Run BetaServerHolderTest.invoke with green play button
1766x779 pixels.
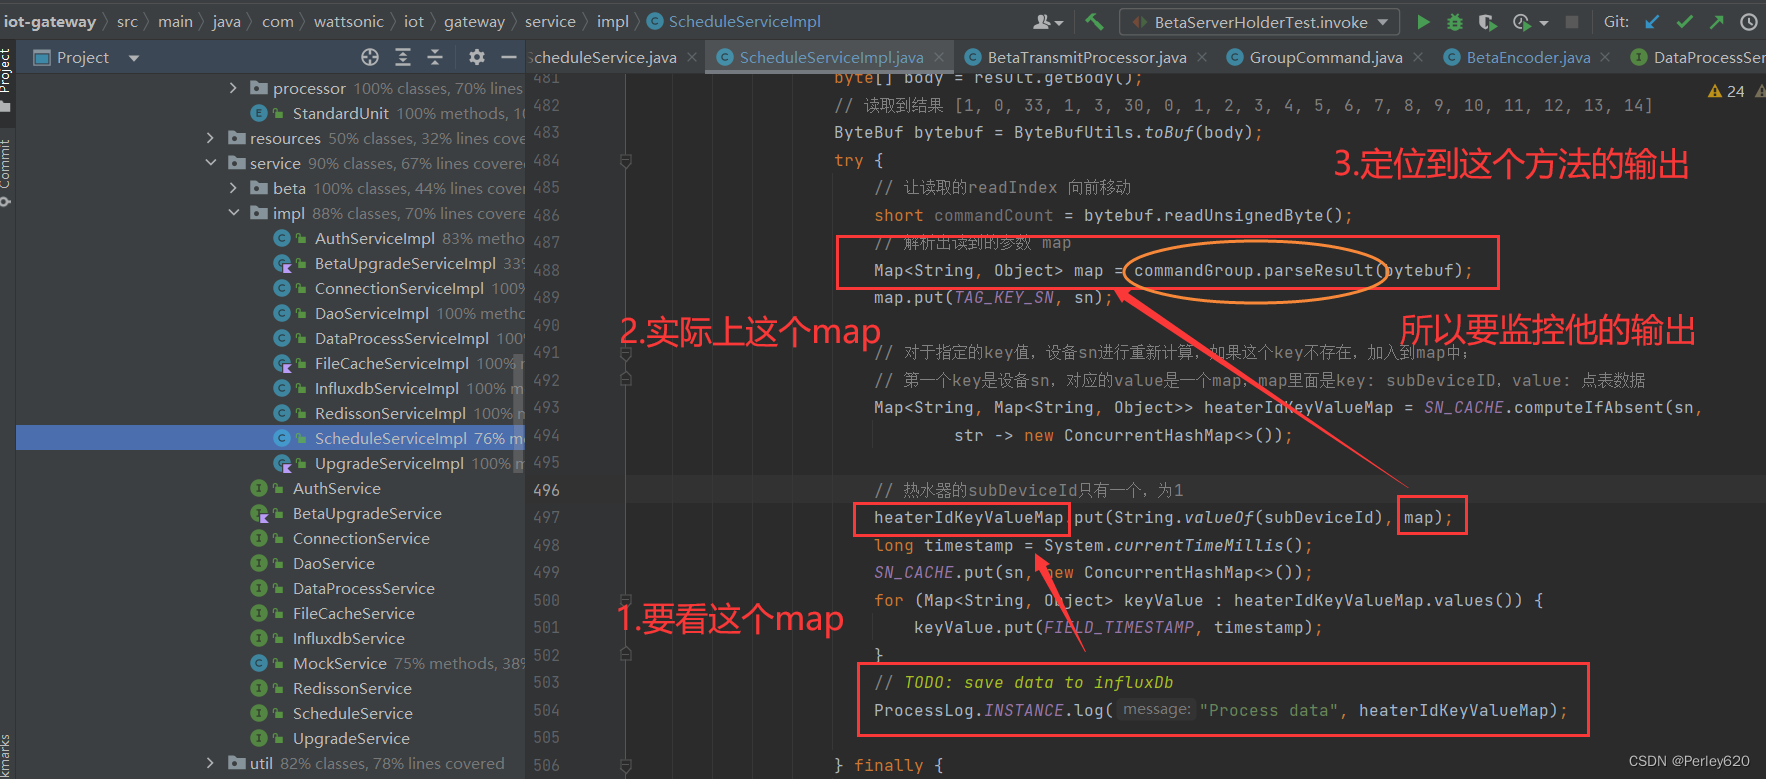click(1423, 21)
